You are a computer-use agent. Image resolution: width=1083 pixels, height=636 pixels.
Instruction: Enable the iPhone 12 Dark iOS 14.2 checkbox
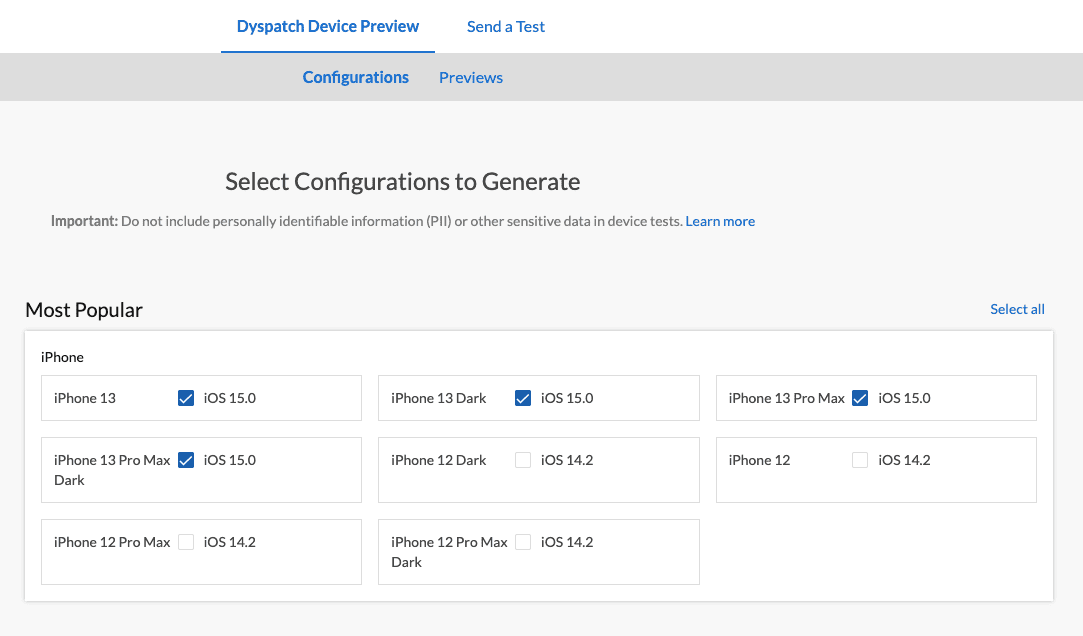pyautogui.click(x=523, y=460)
